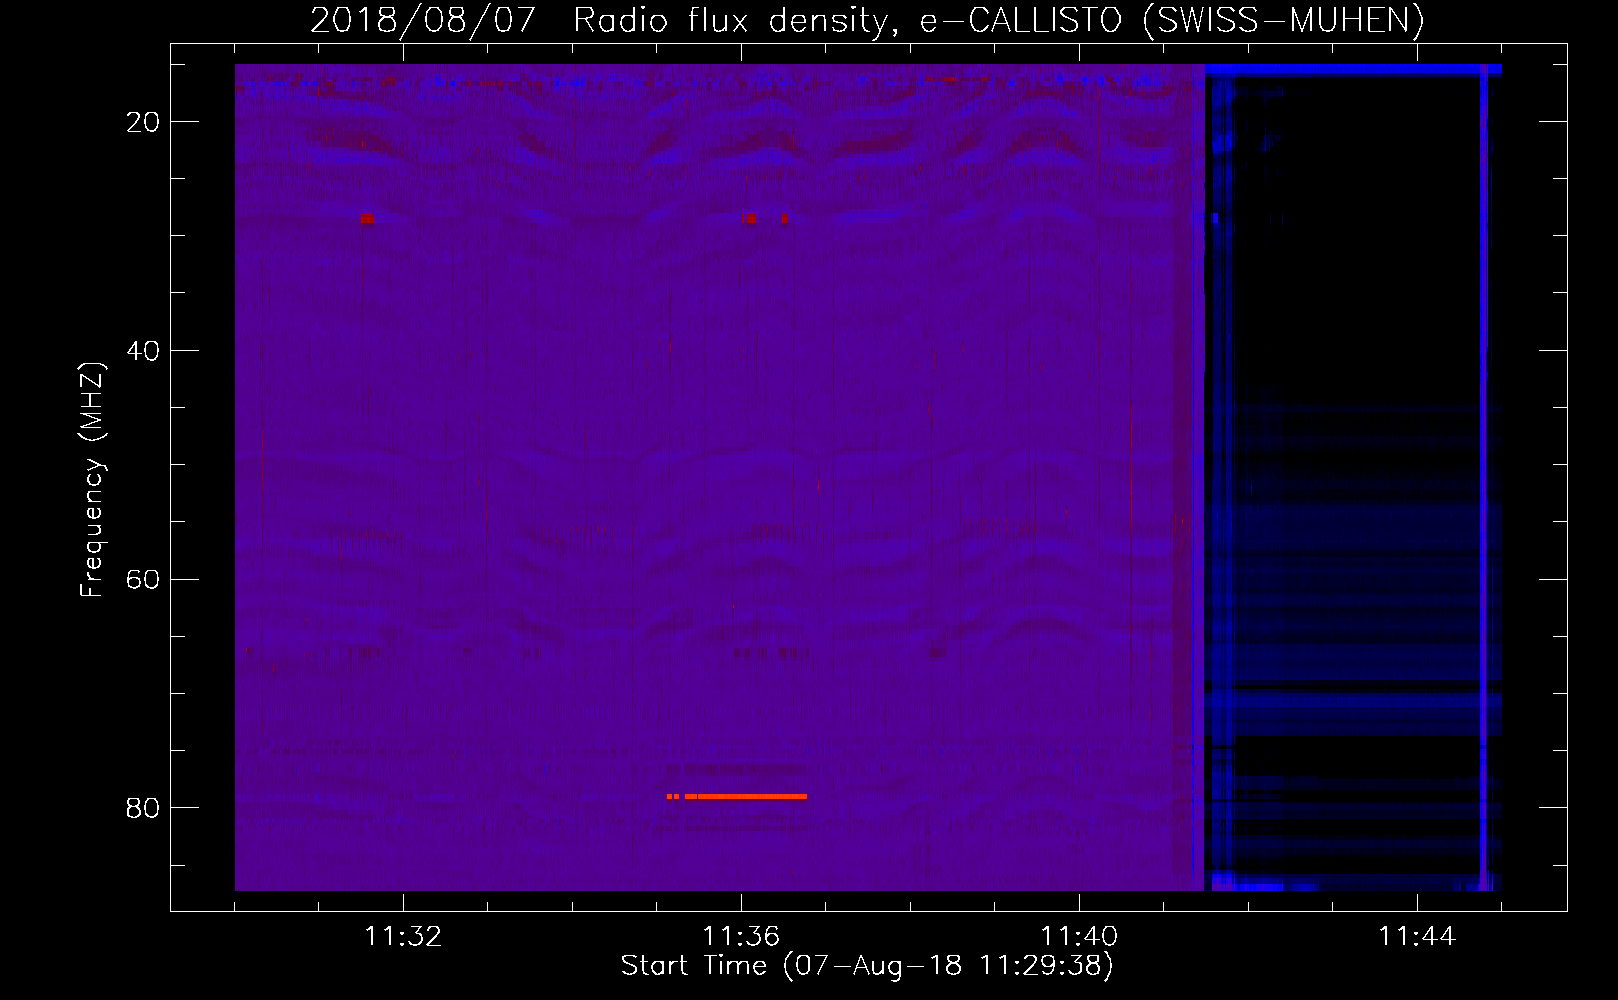This screenshot has height=1000, width=1618.
Task: Click the 40 MHz frequency tick label
Action: coord(143,351)
